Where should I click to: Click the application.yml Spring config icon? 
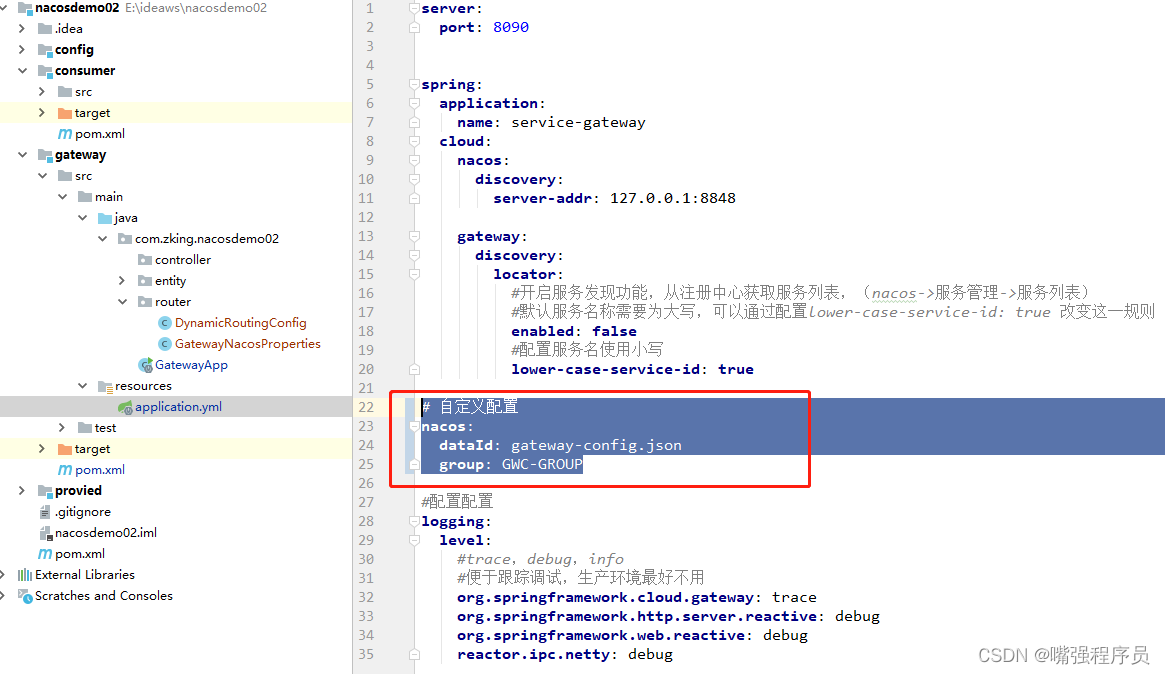(x=125, y=407)
